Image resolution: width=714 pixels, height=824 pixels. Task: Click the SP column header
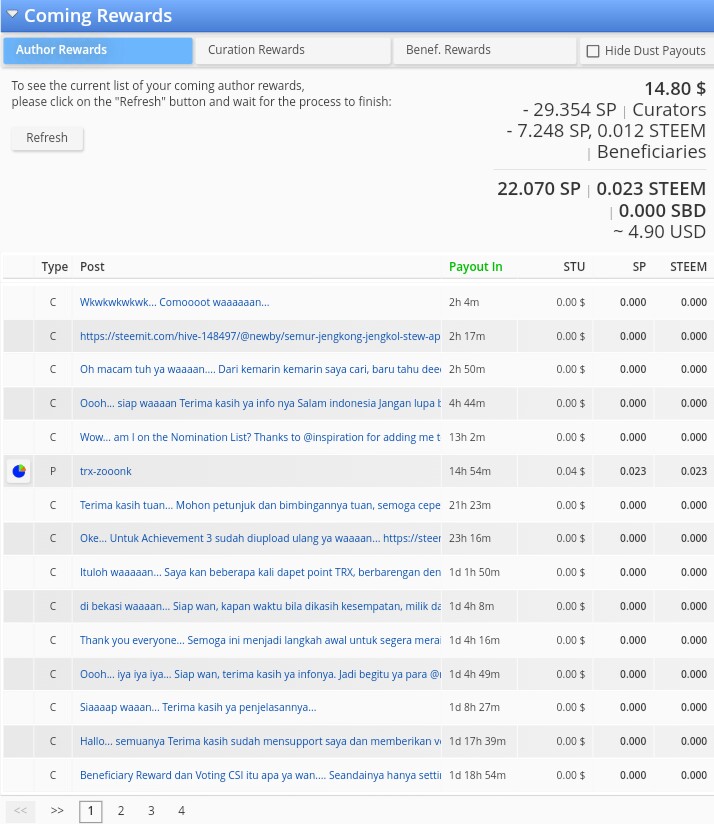[639, 267]
